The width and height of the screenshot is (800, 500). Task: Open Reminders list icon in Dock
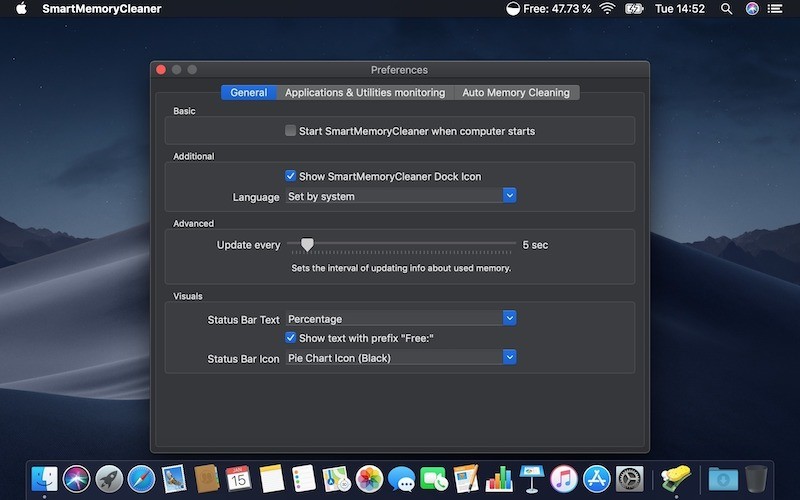coord(304,479)
